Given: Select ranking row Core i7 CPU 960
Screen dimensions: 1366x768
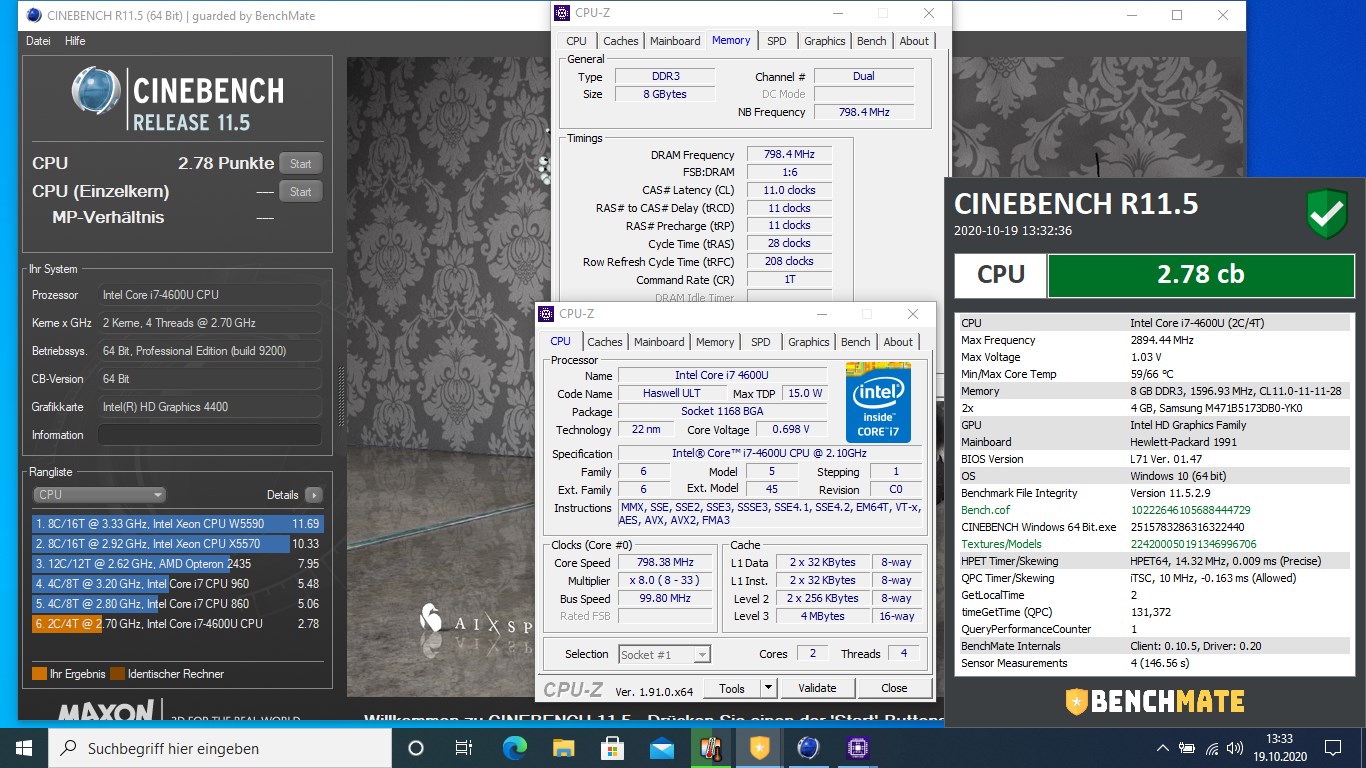Looking at the screenshot, I should (x=177, y=584).
